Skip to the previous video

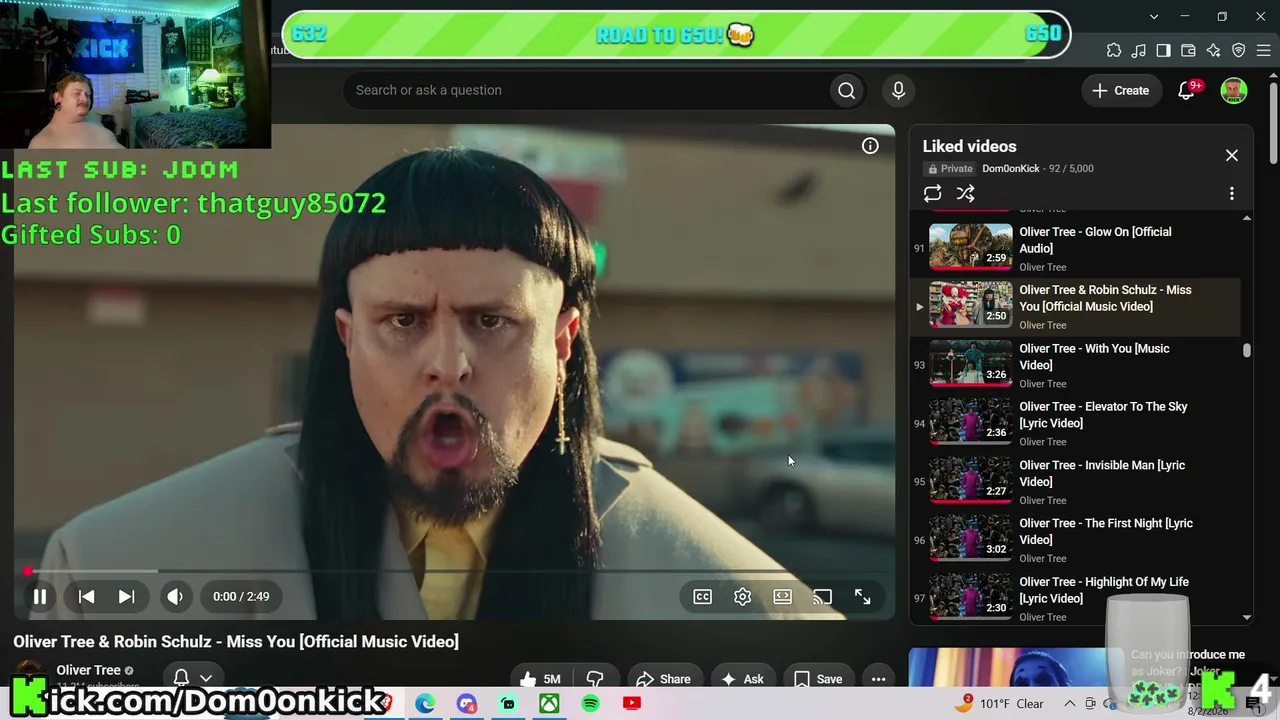pos(87,597)
